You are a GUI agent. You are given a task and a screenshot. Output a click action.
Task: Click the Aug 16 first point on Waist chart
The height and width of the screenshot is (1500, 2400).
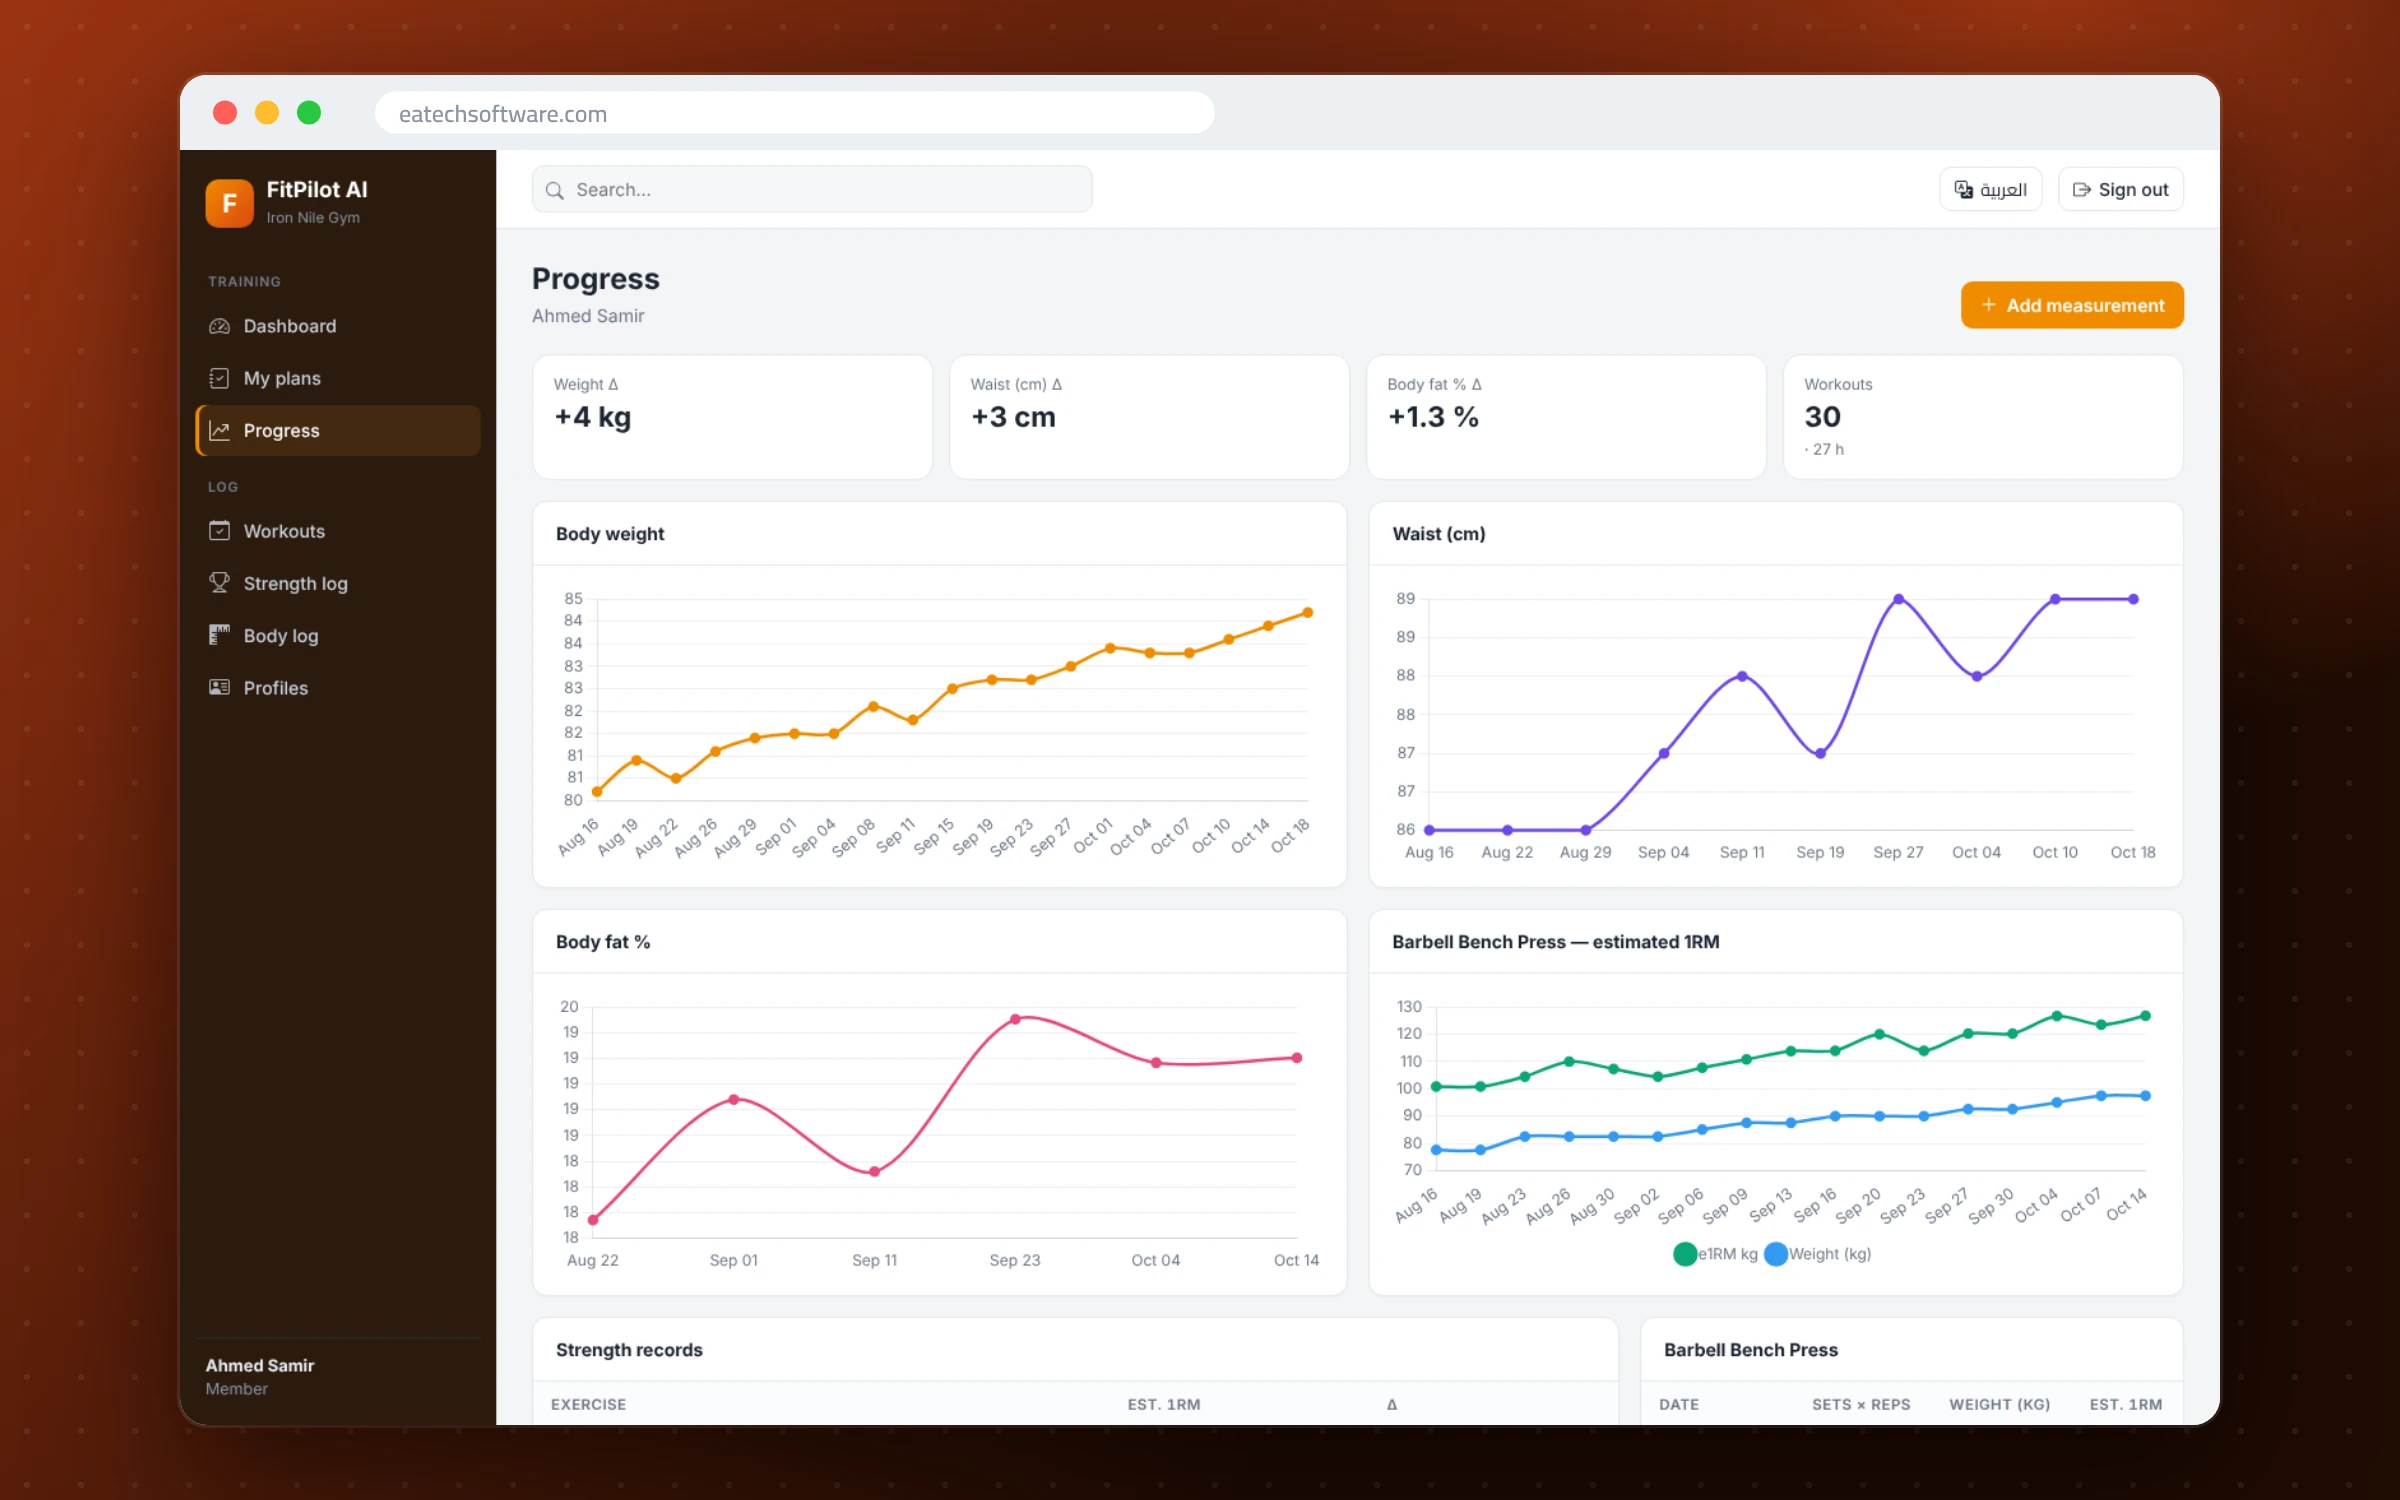point(1429,830)
